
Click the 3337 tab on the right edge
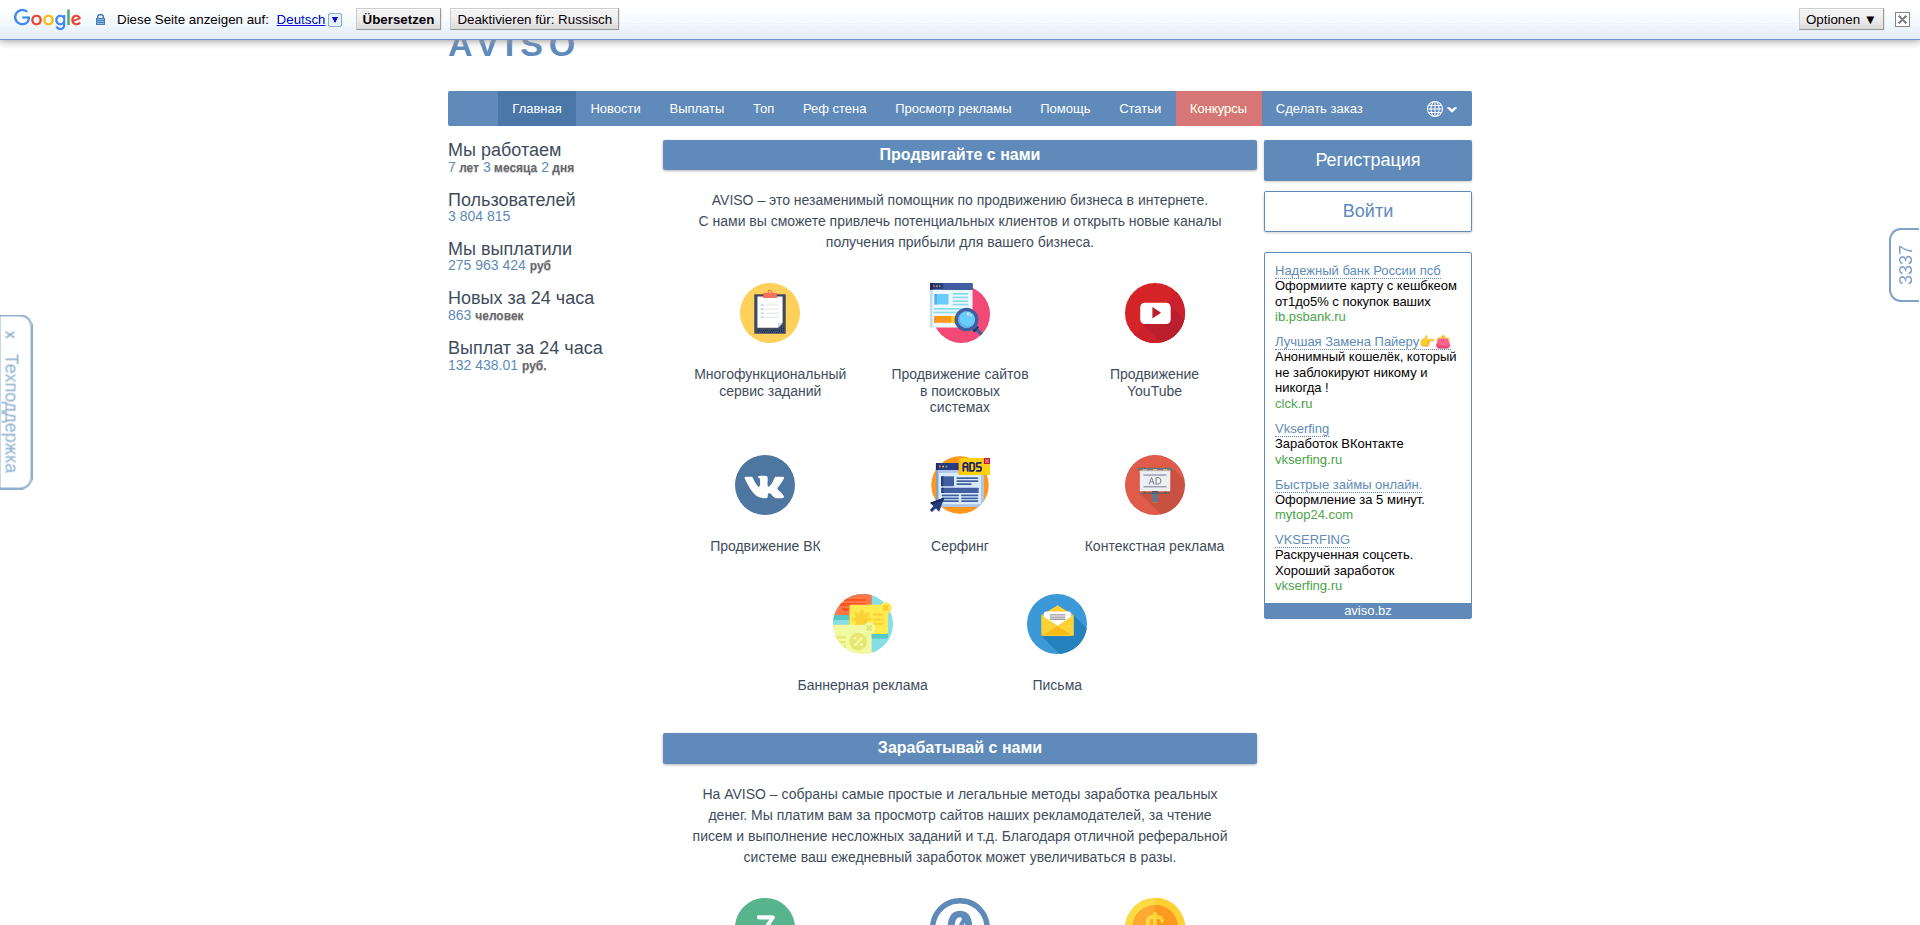[x=1905, y=268]
